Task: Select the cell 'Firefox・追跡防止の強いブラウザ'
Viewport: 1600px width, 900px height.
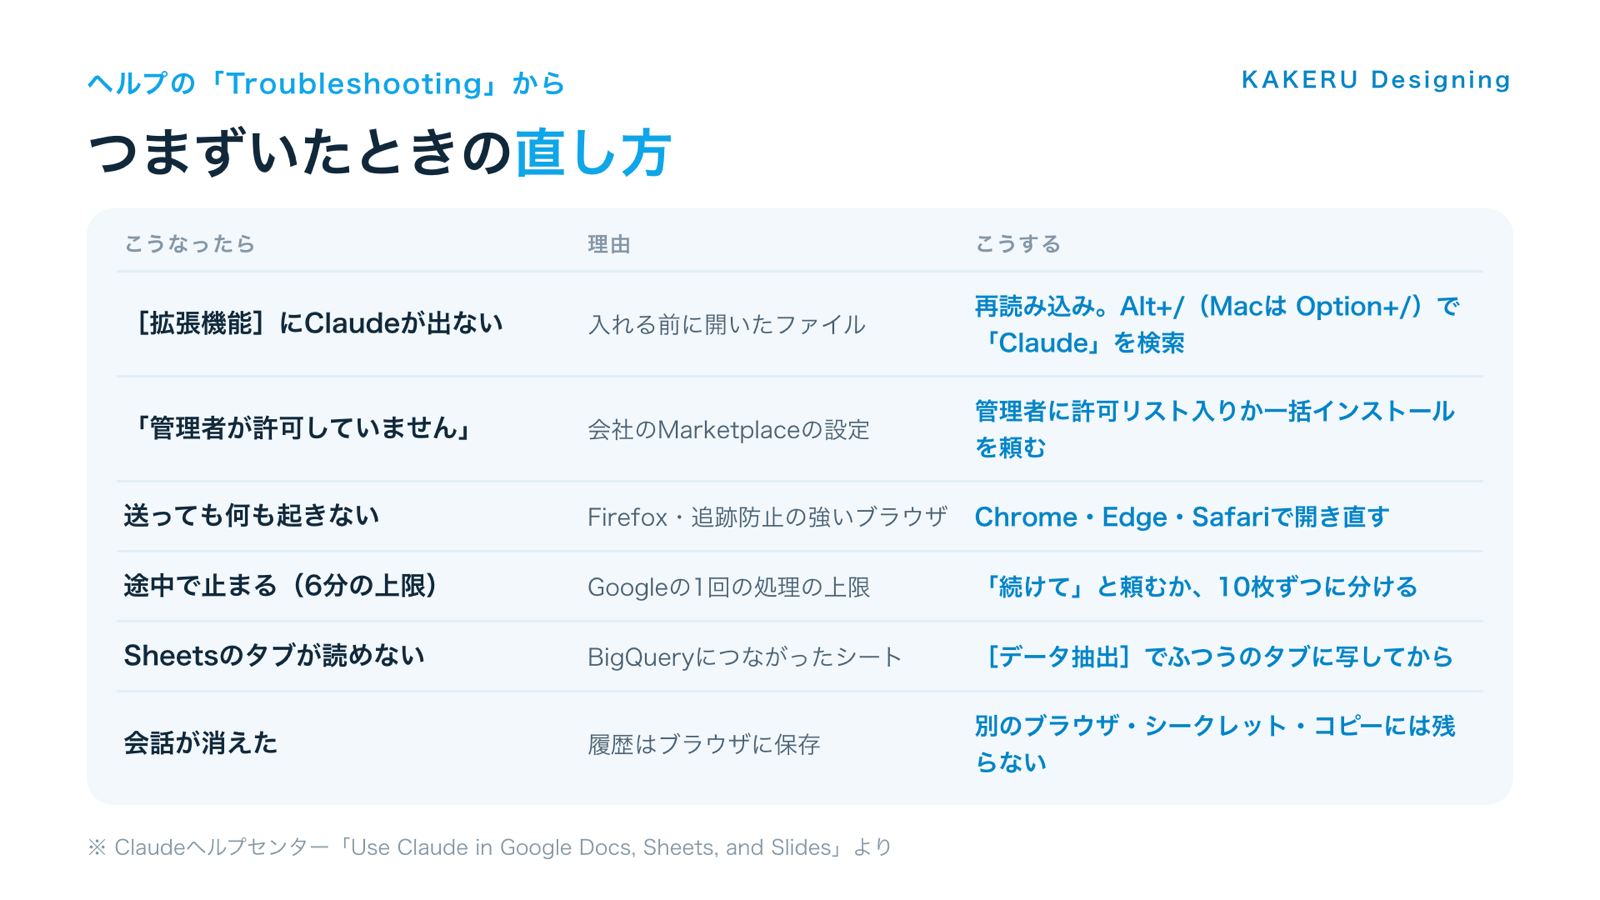Action: coord(767,517)
